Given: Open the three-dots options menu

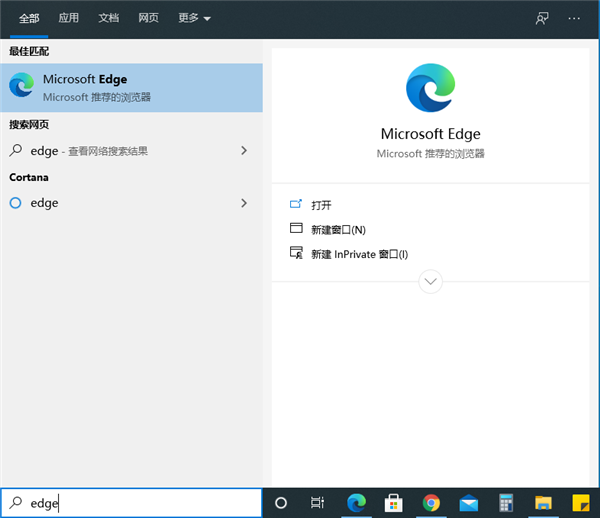Looking at the screenshot, I should pyautogui.click(x=574, y=18).
